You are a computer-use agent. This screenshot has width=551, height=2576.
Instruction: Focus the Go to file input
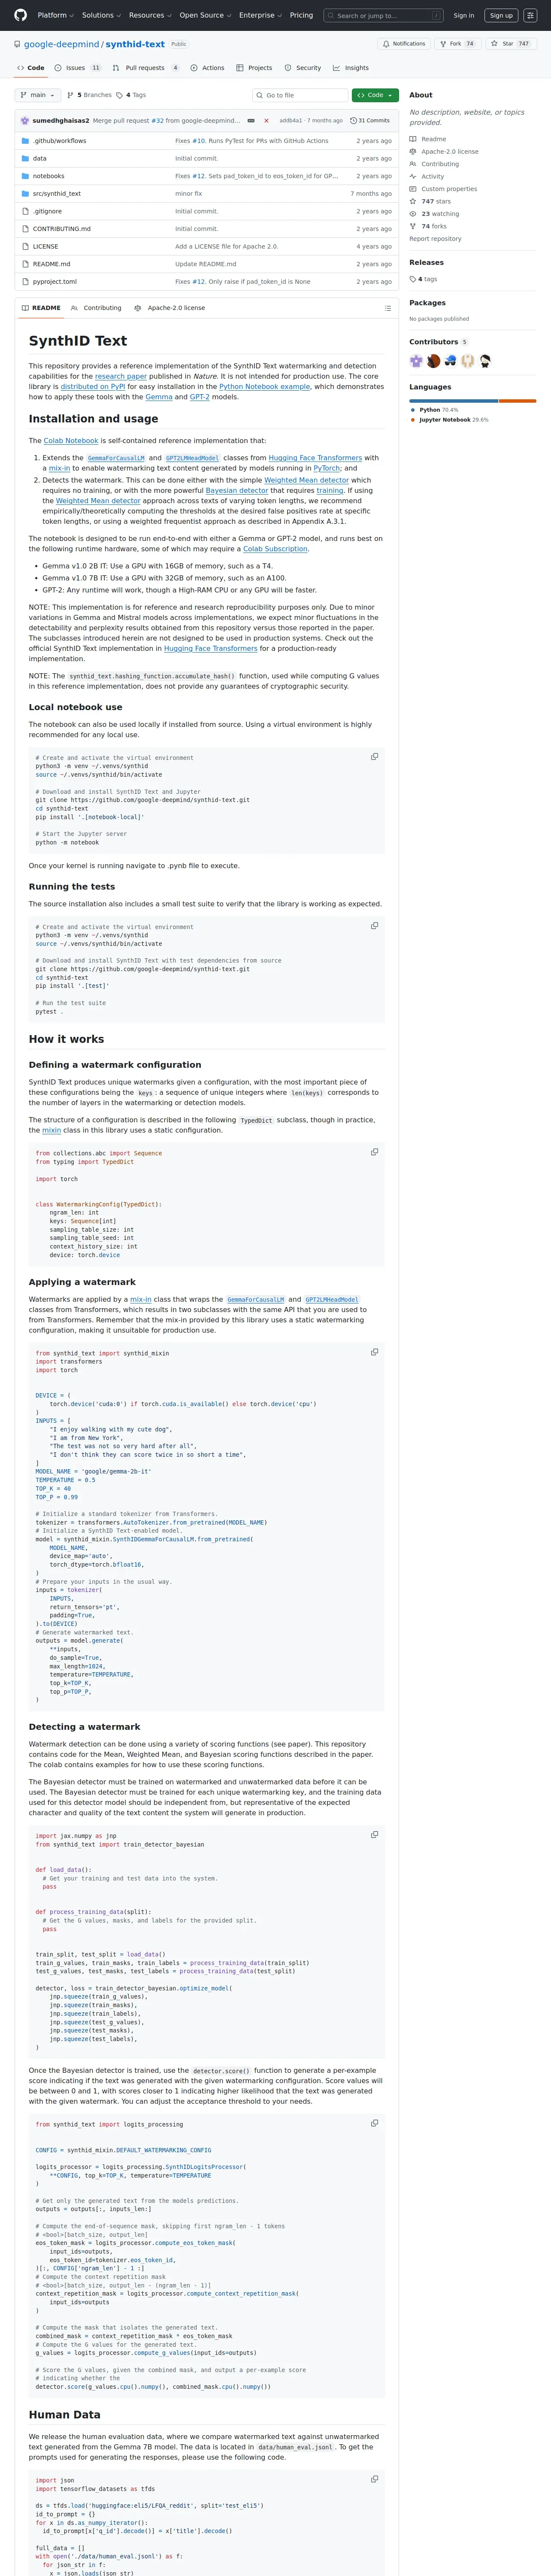(300, 95)
